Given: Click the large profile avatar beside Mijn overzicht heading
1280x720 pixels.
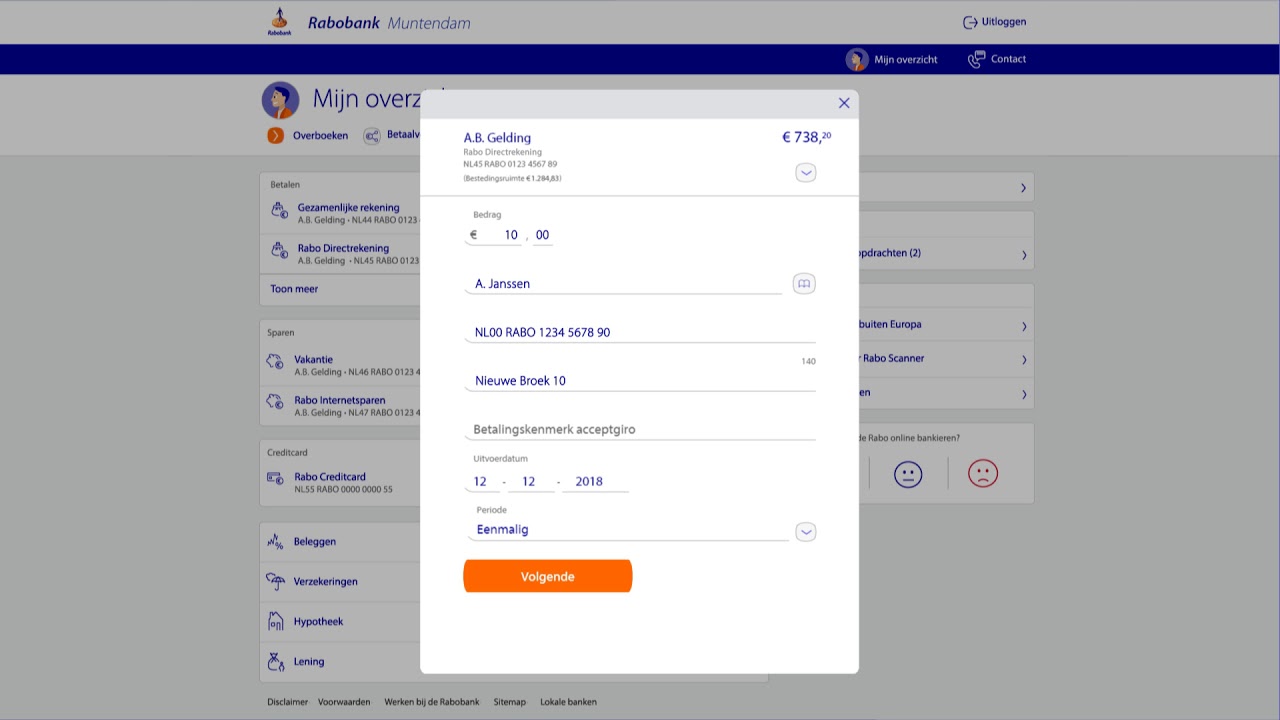Looking at the screenshot, I should 281,100.
